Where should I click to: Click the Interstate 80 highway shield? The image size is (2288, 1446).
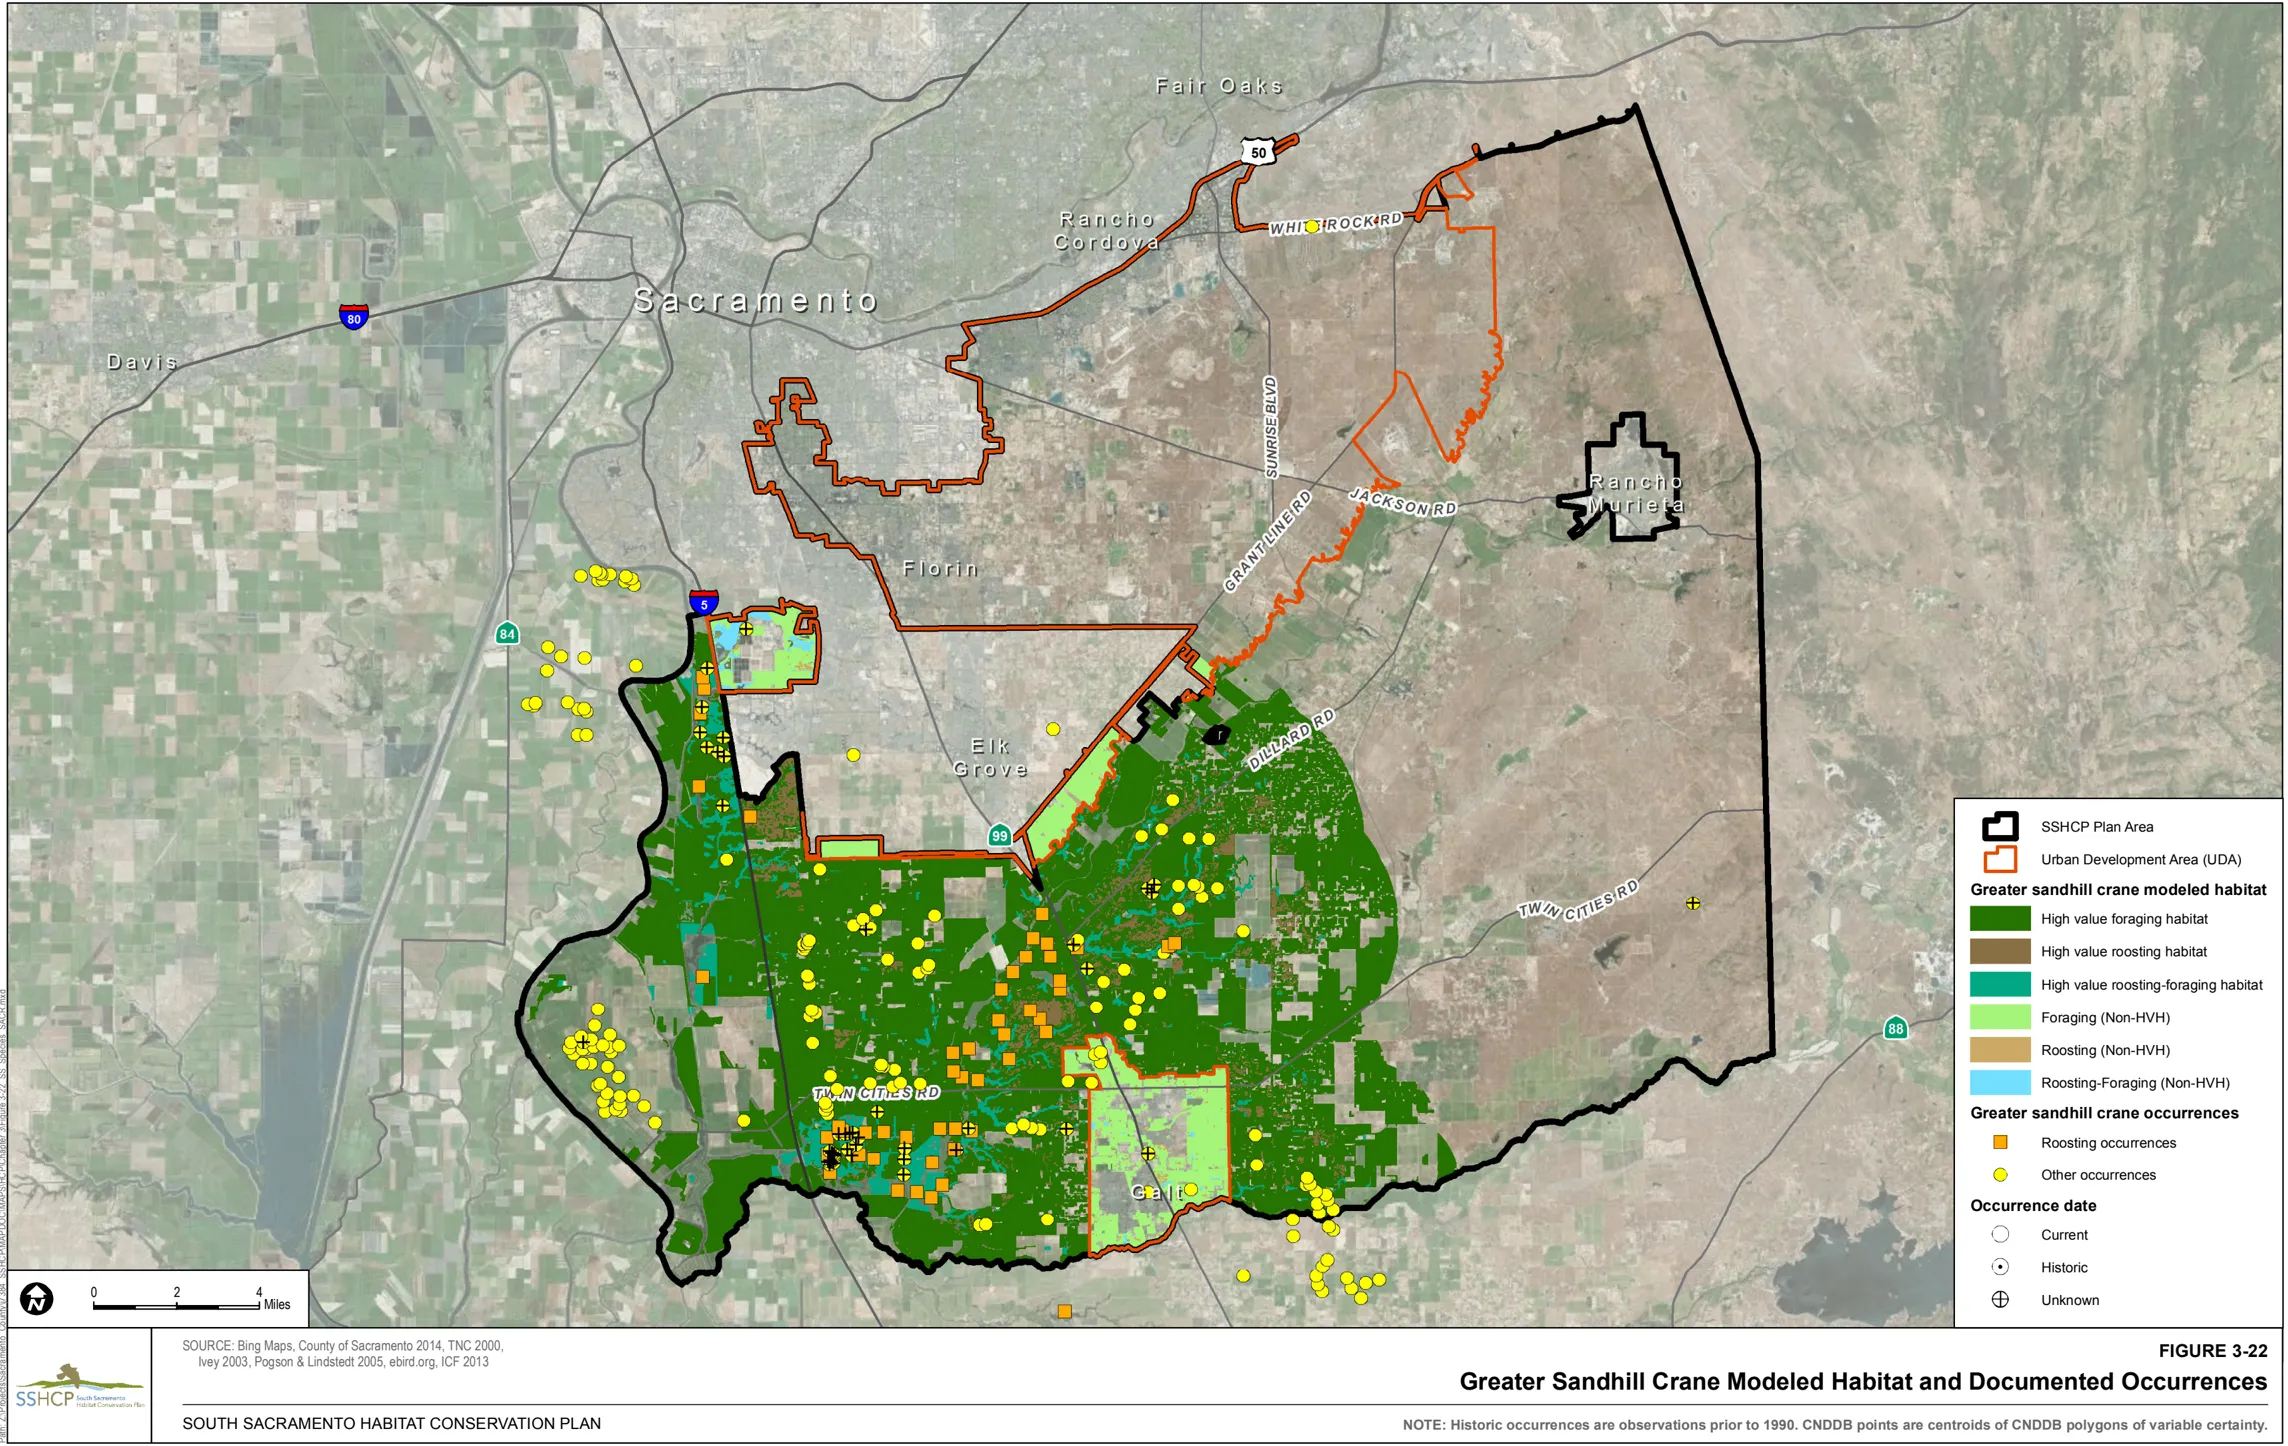pos(353,317)
